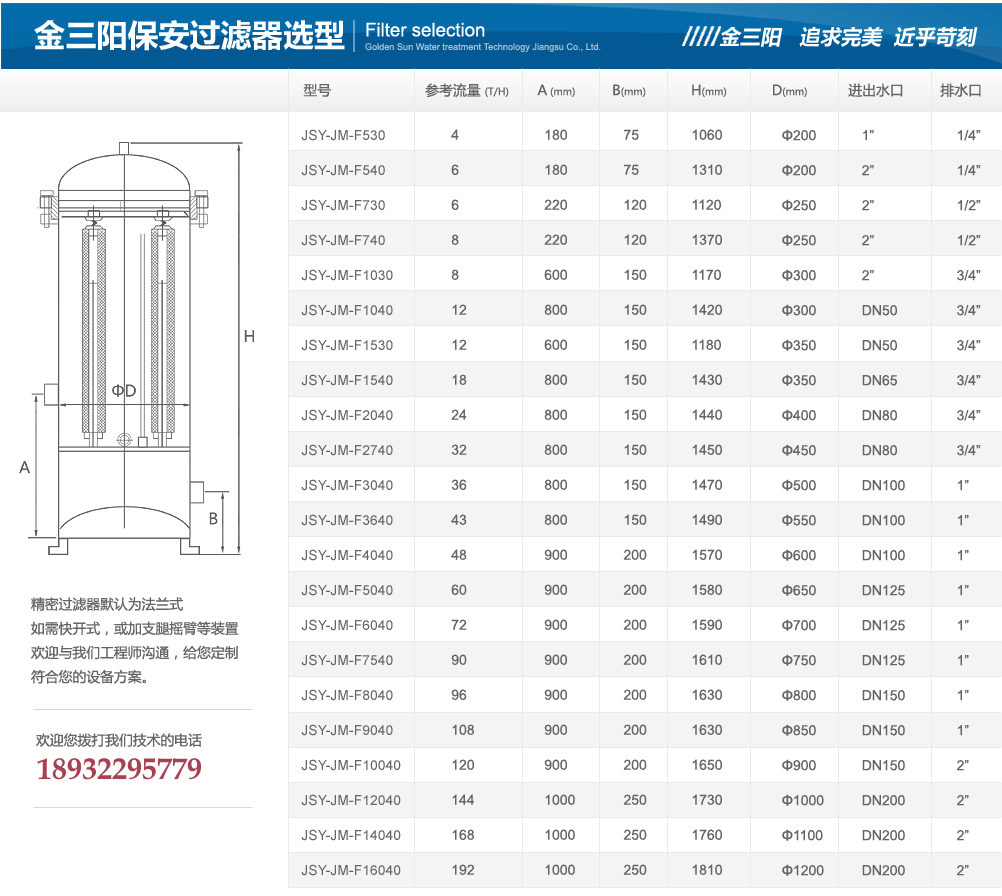Click H value 1120 in F730 row
Screen dimensions: 1002x896
pyautogui.click(x=707, y=206)
